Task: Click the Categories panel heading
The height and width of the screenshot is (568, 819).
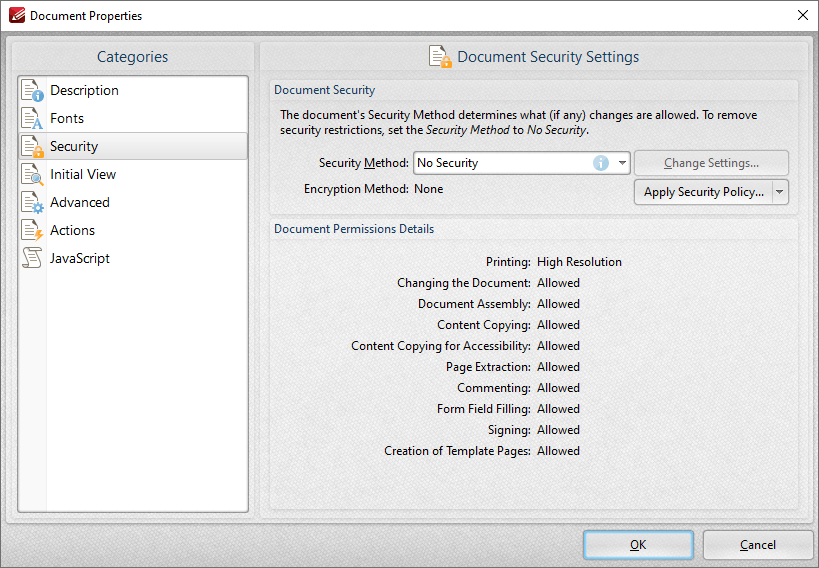Action: [x=133, y=56]
